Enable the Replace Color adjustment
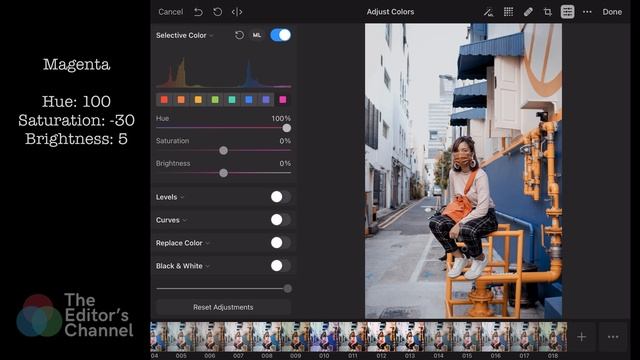Image resolution: width=640 pixels, height=360 pixels. pyautogui.click(x=280, y=242)
